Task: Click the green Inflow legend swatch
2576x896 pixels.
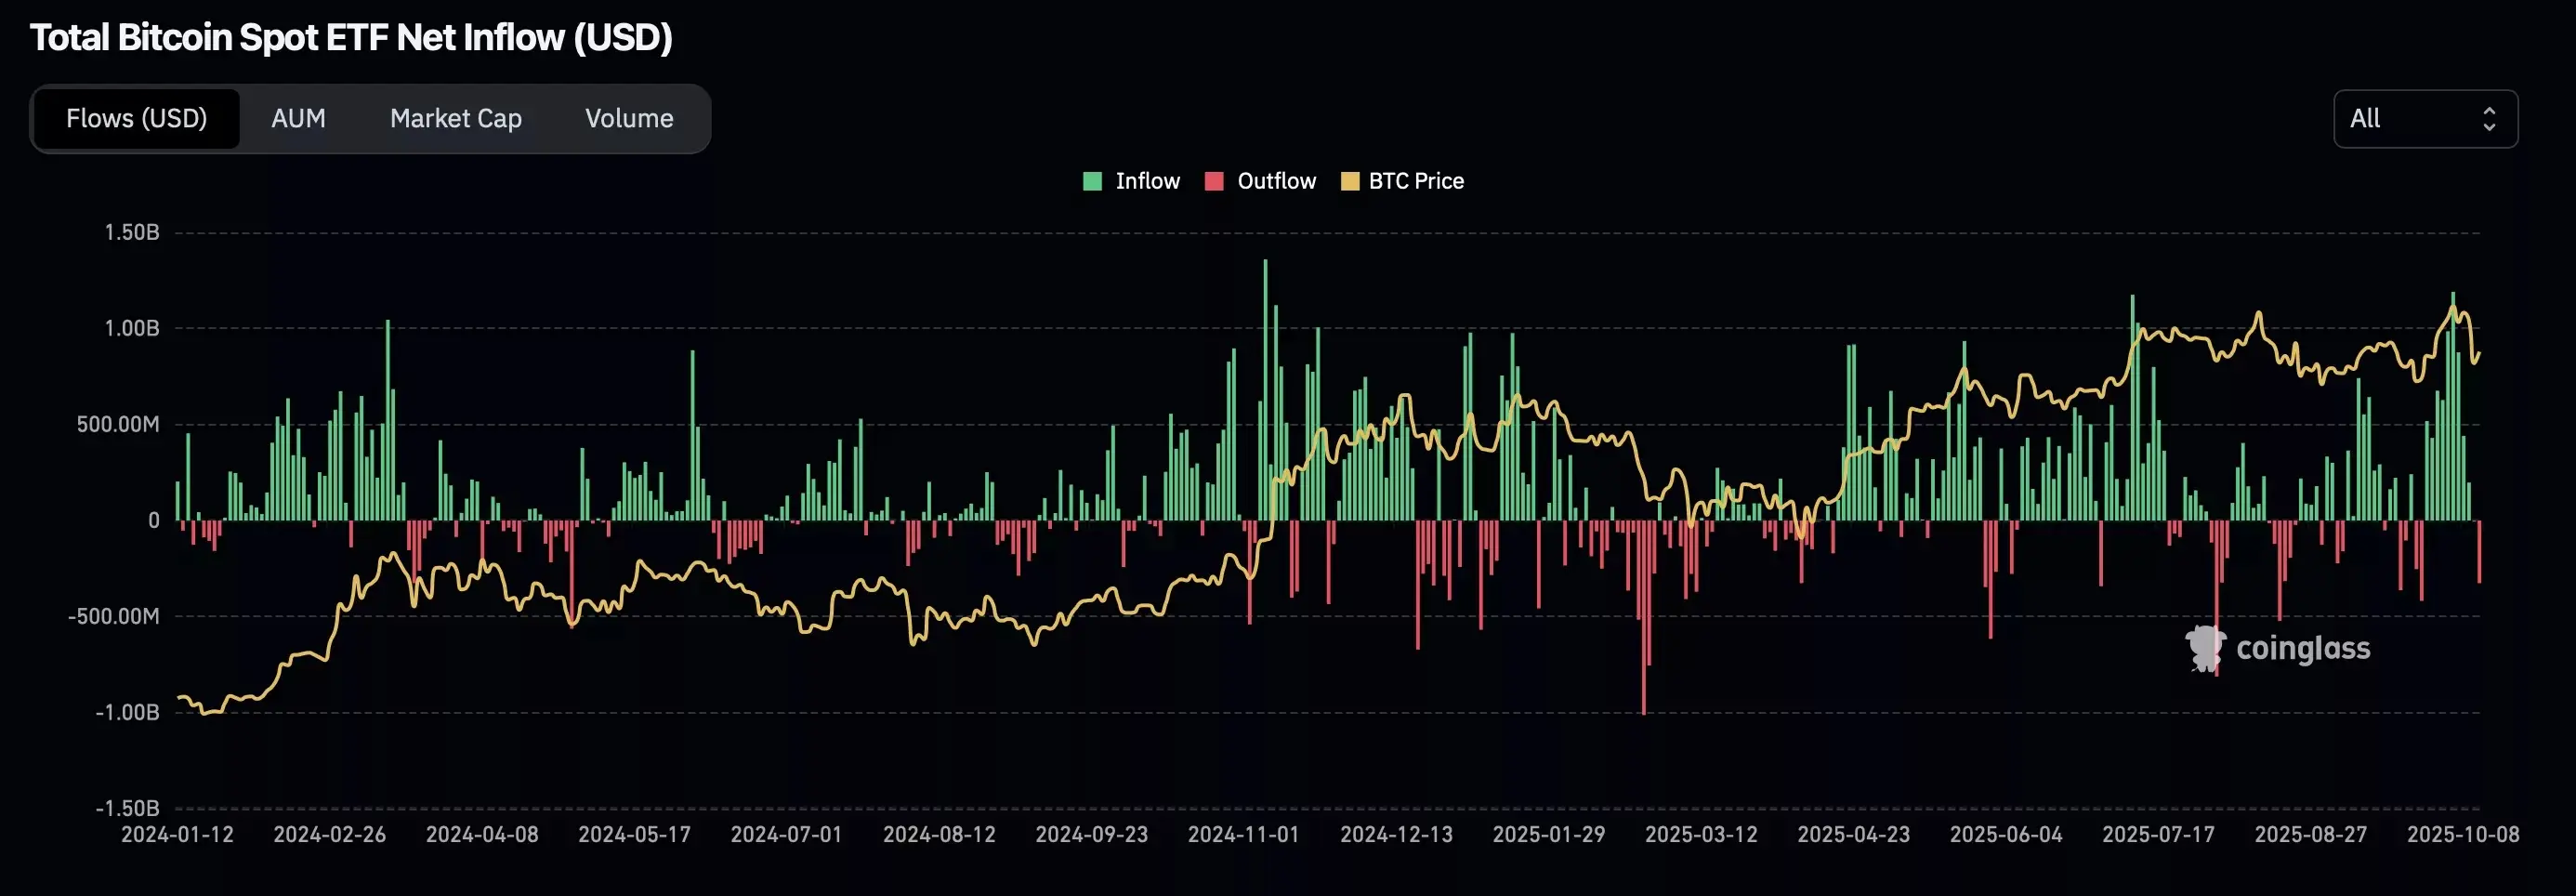Action: click(1092, 181)
